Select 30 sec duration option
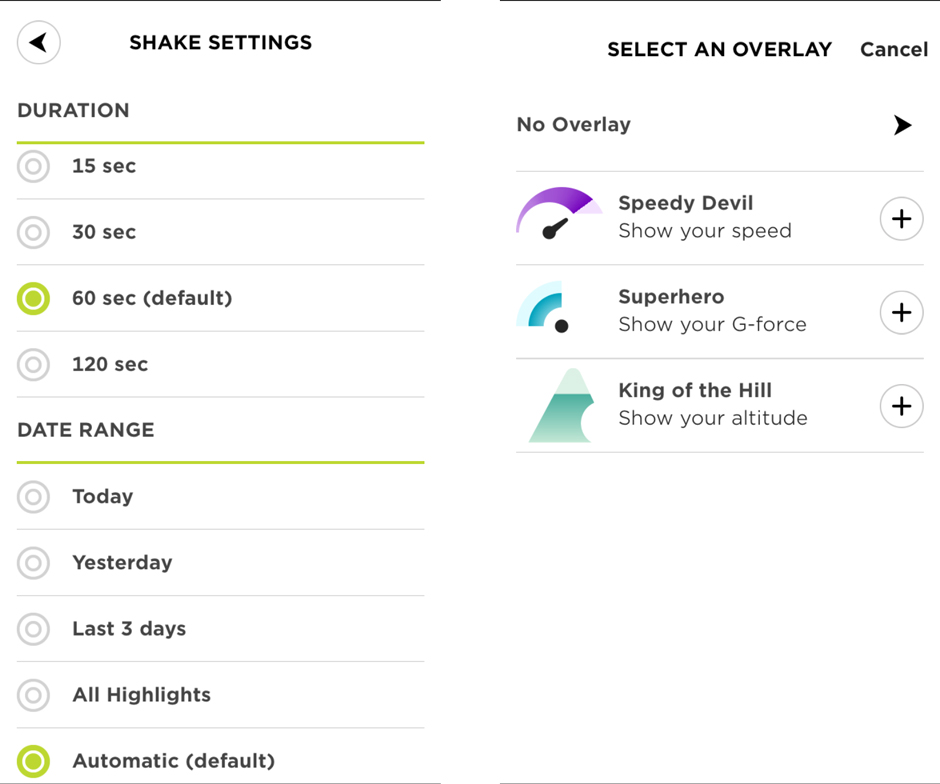The height and width of the screenshot is (784, 940). (34, 232)
